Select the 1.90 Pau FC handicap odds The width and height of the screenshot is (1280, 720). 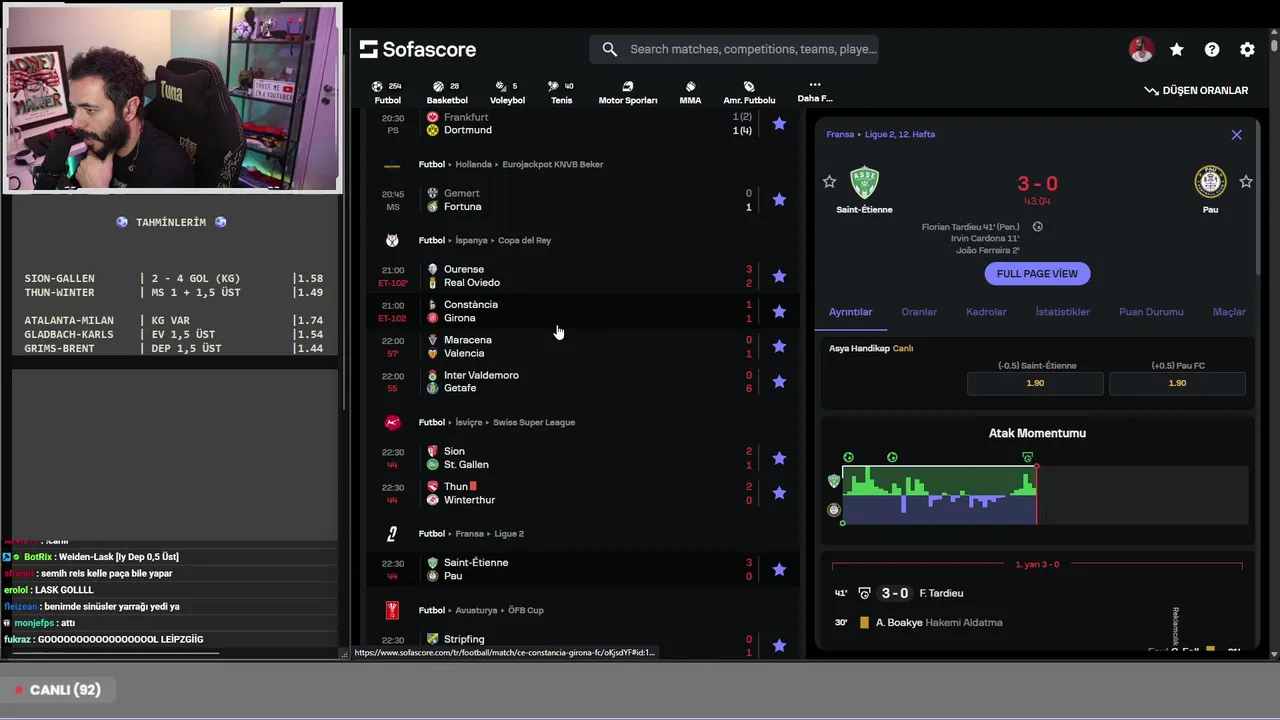tap(1177, 383)
